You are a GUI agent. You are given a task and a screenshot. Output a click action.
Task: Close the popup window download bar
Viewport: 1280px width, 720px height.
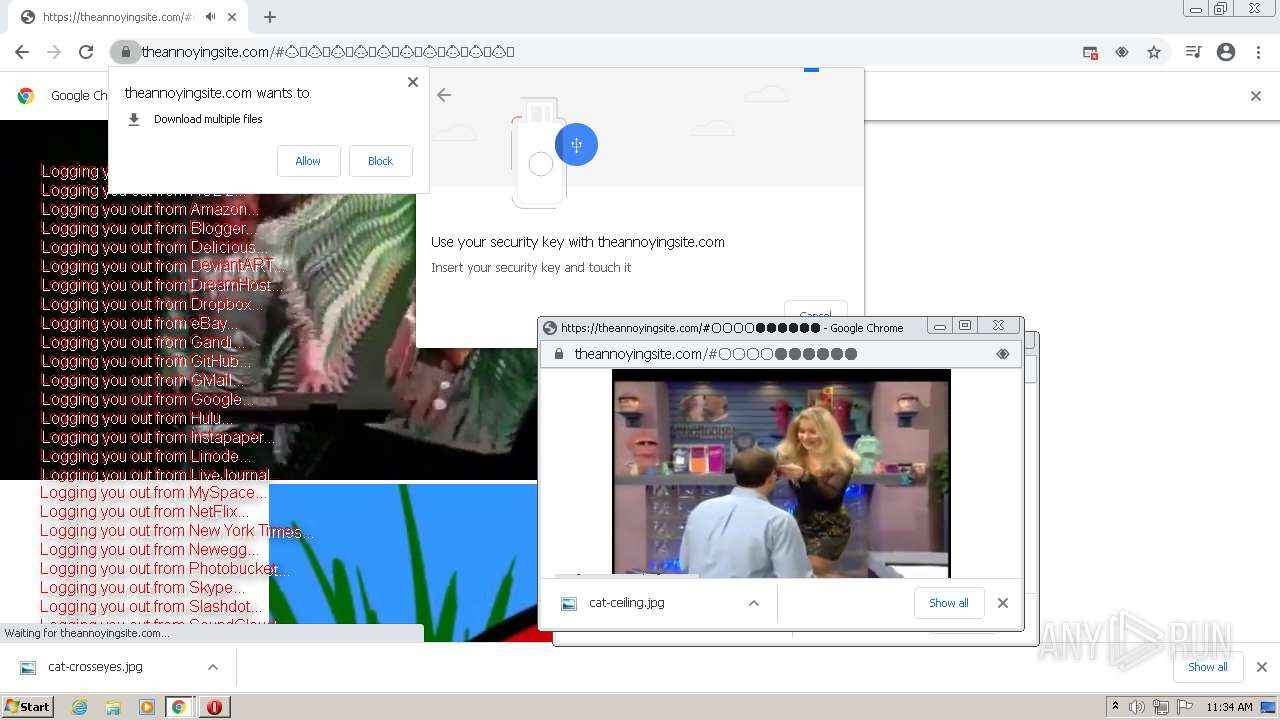(x=1003, y=603)
